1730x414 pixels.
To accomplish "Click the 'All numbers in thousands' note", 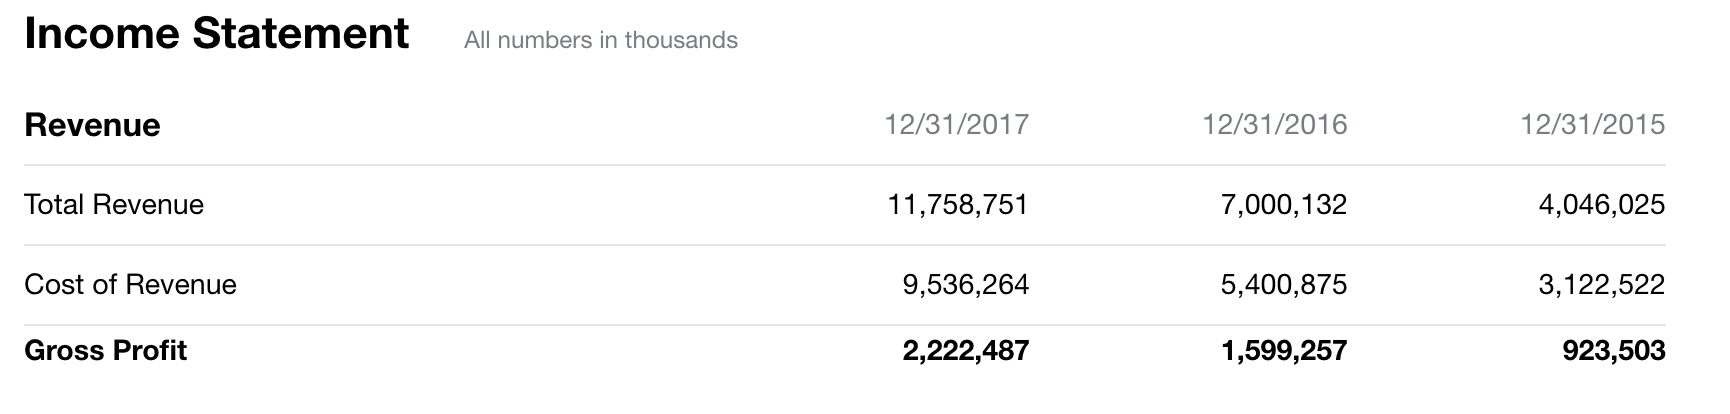I will coord(600,40).
